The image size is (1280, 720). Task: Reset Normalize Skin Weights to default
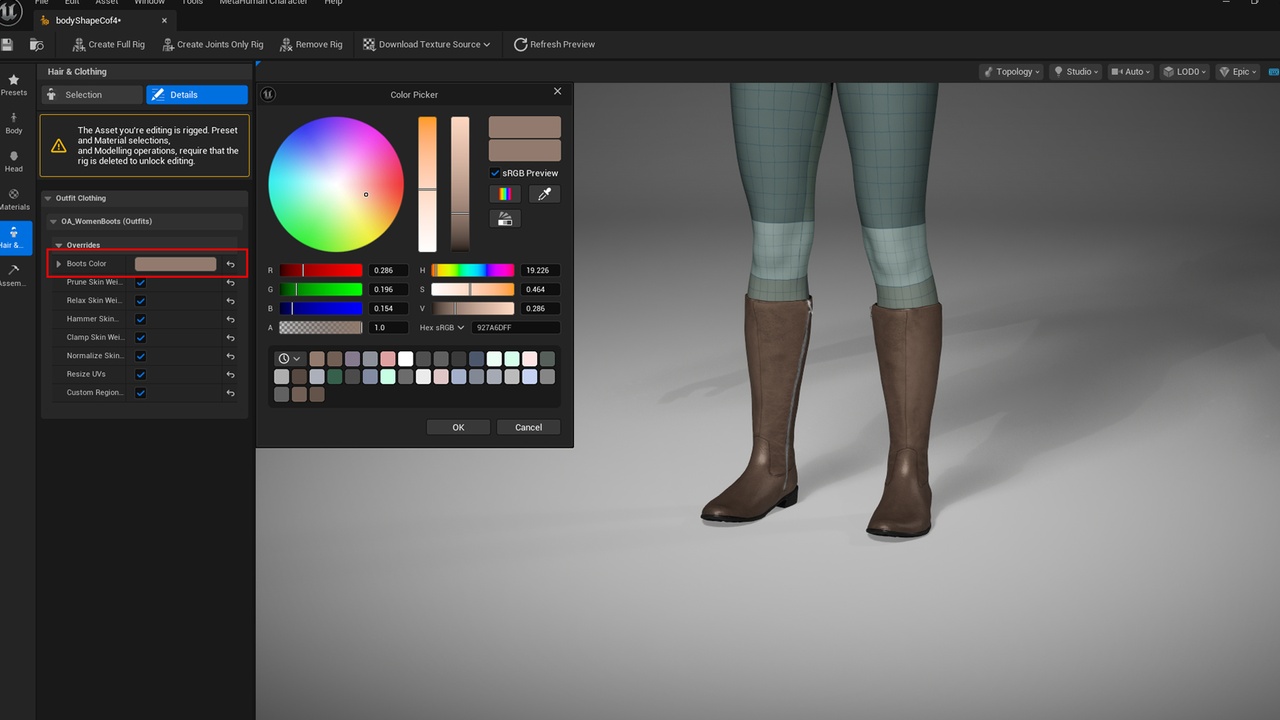[x=230, y=355]
